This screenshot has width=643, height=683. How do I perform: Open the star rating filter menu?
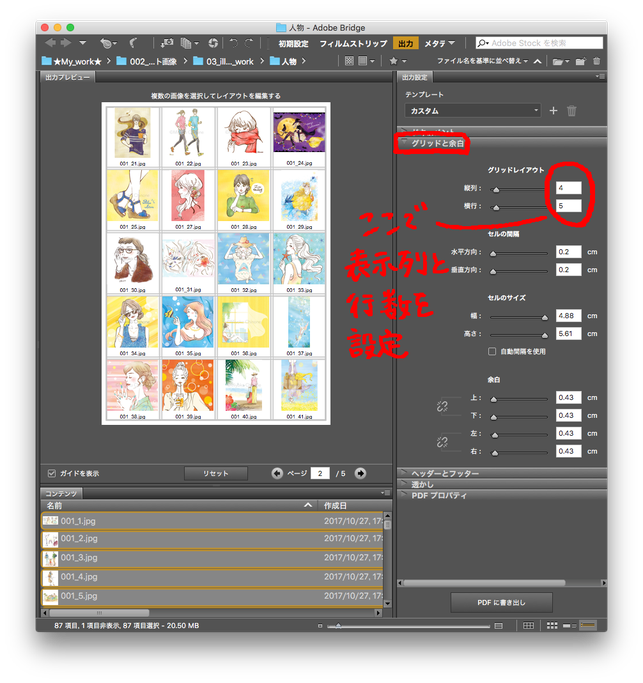coord(397,61)
